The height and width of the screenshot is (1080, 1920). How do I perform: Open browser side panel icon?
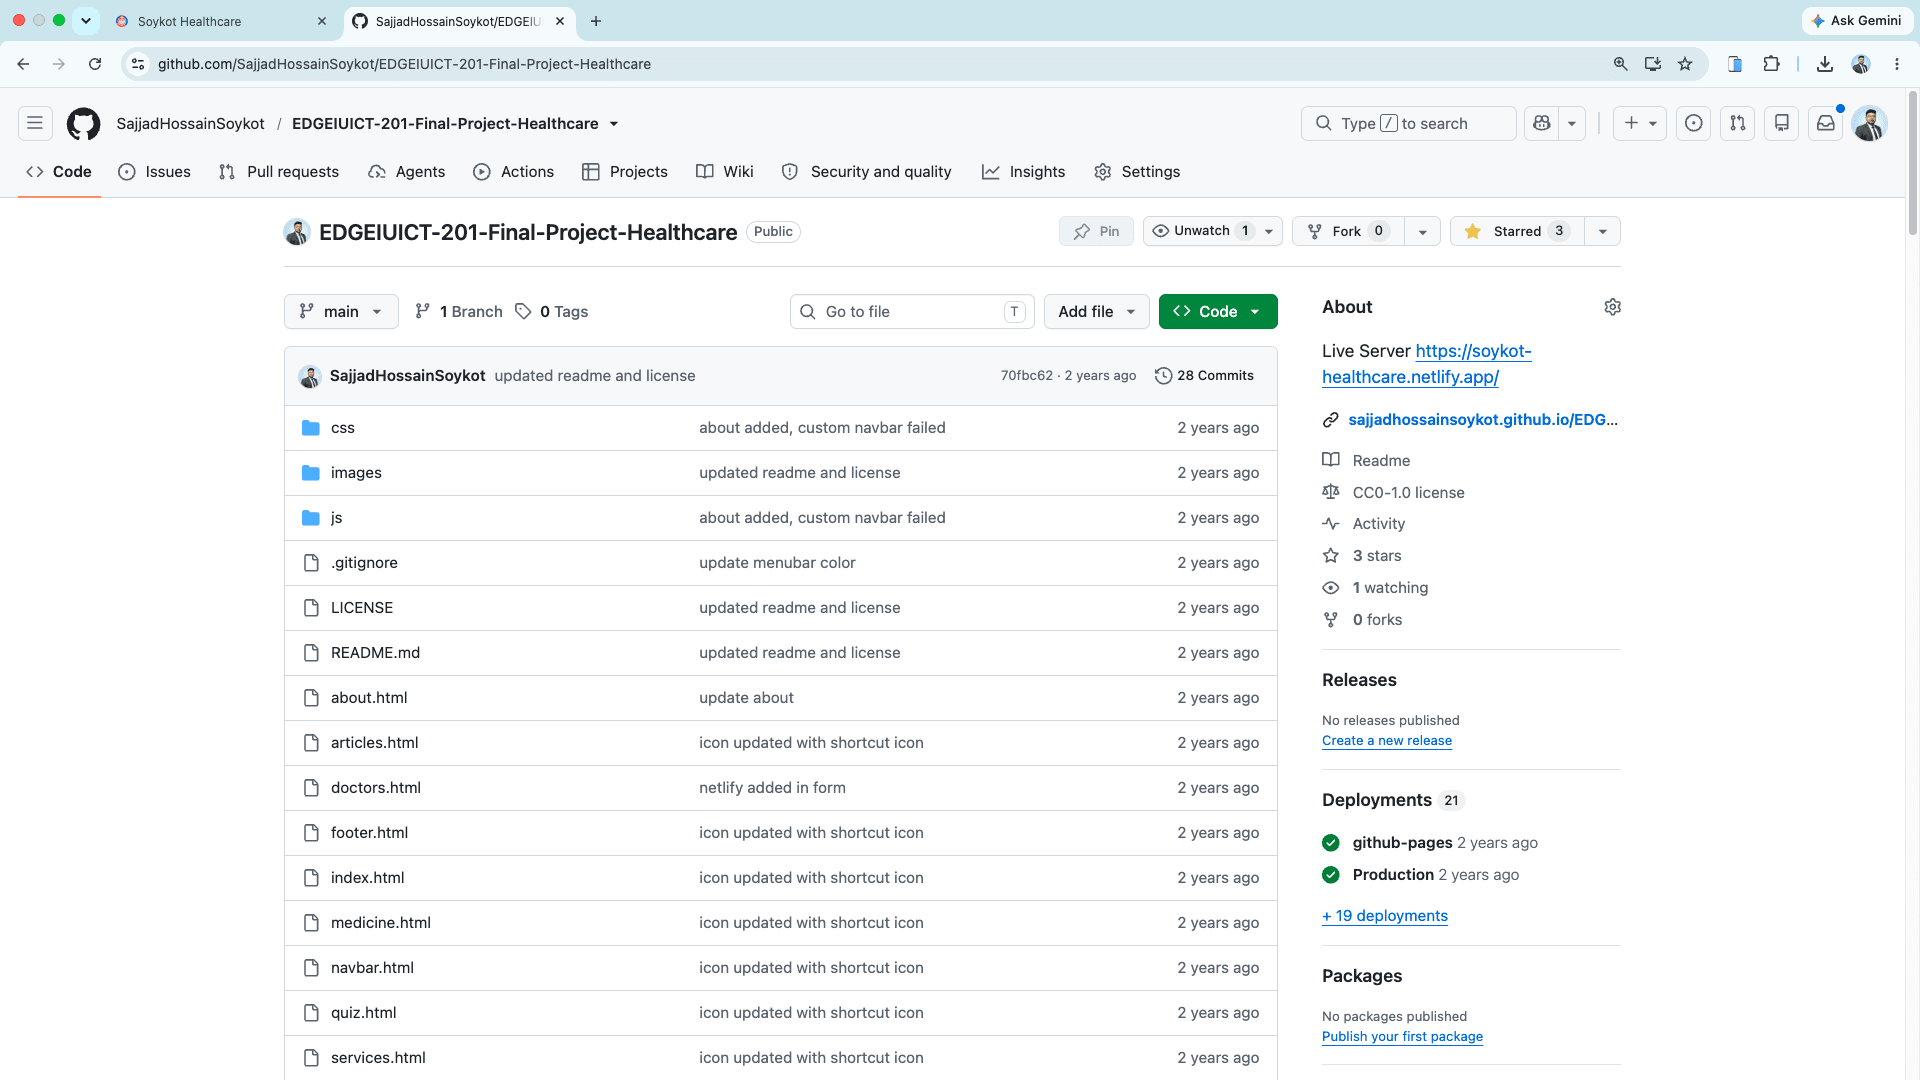[1735, 64]
